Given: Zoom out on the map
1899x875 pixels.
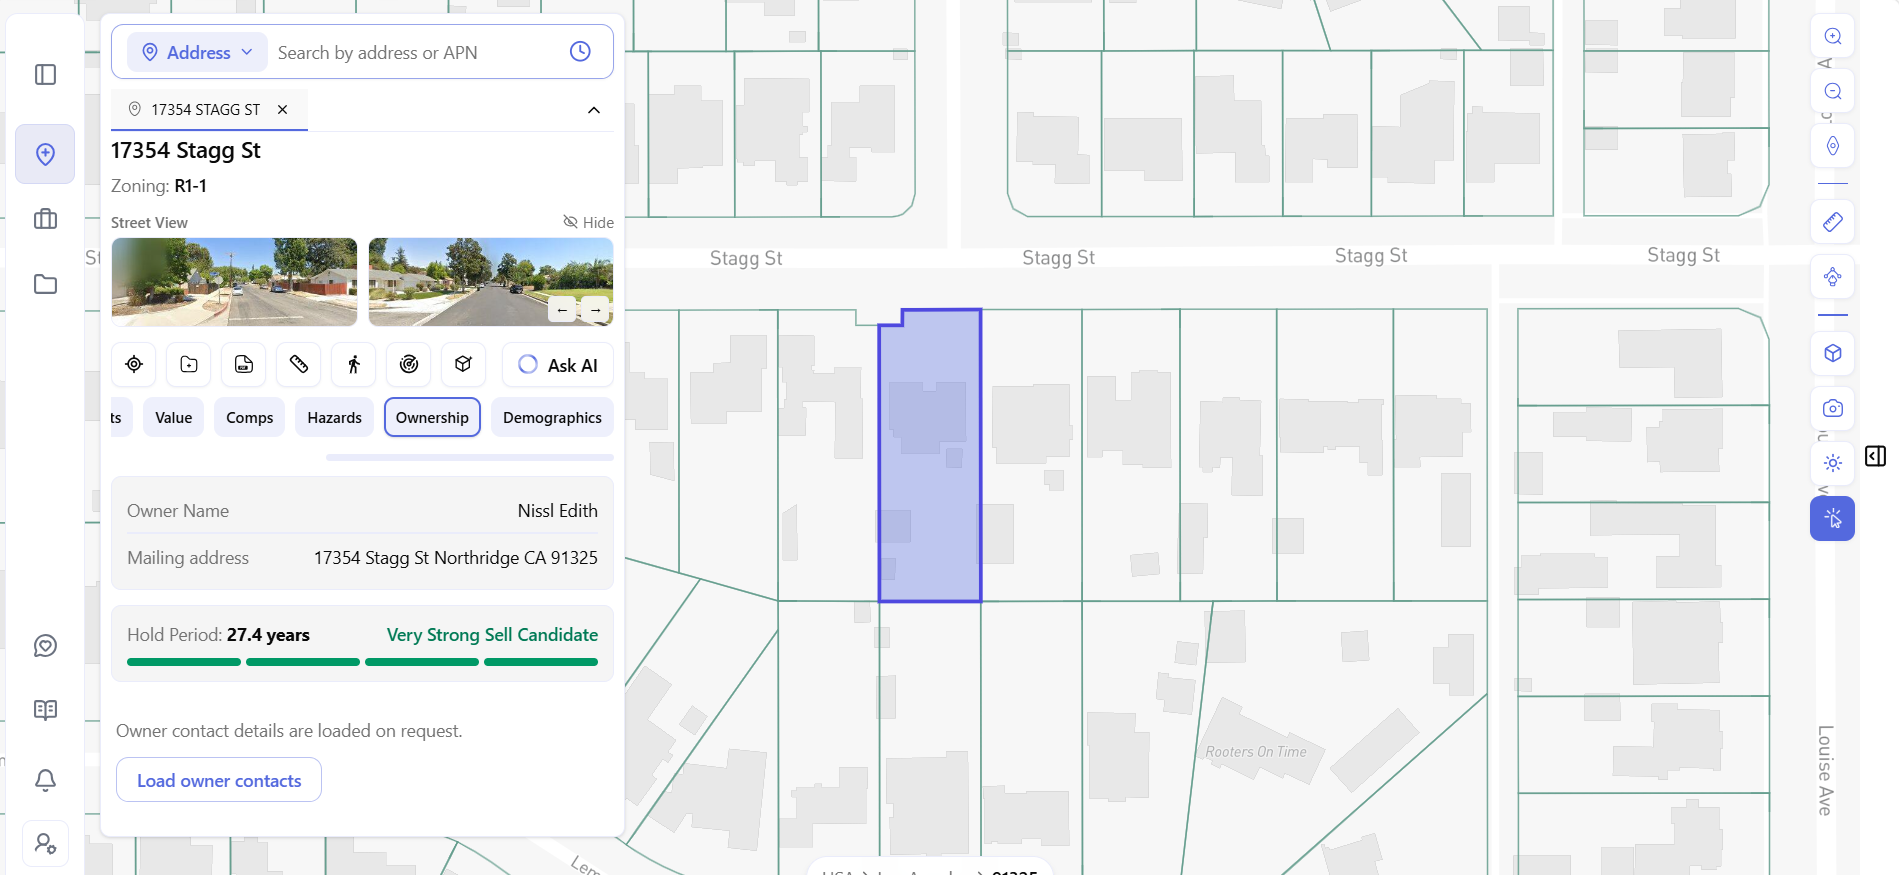Looking at the screenshot, I should pos(1833,91).
